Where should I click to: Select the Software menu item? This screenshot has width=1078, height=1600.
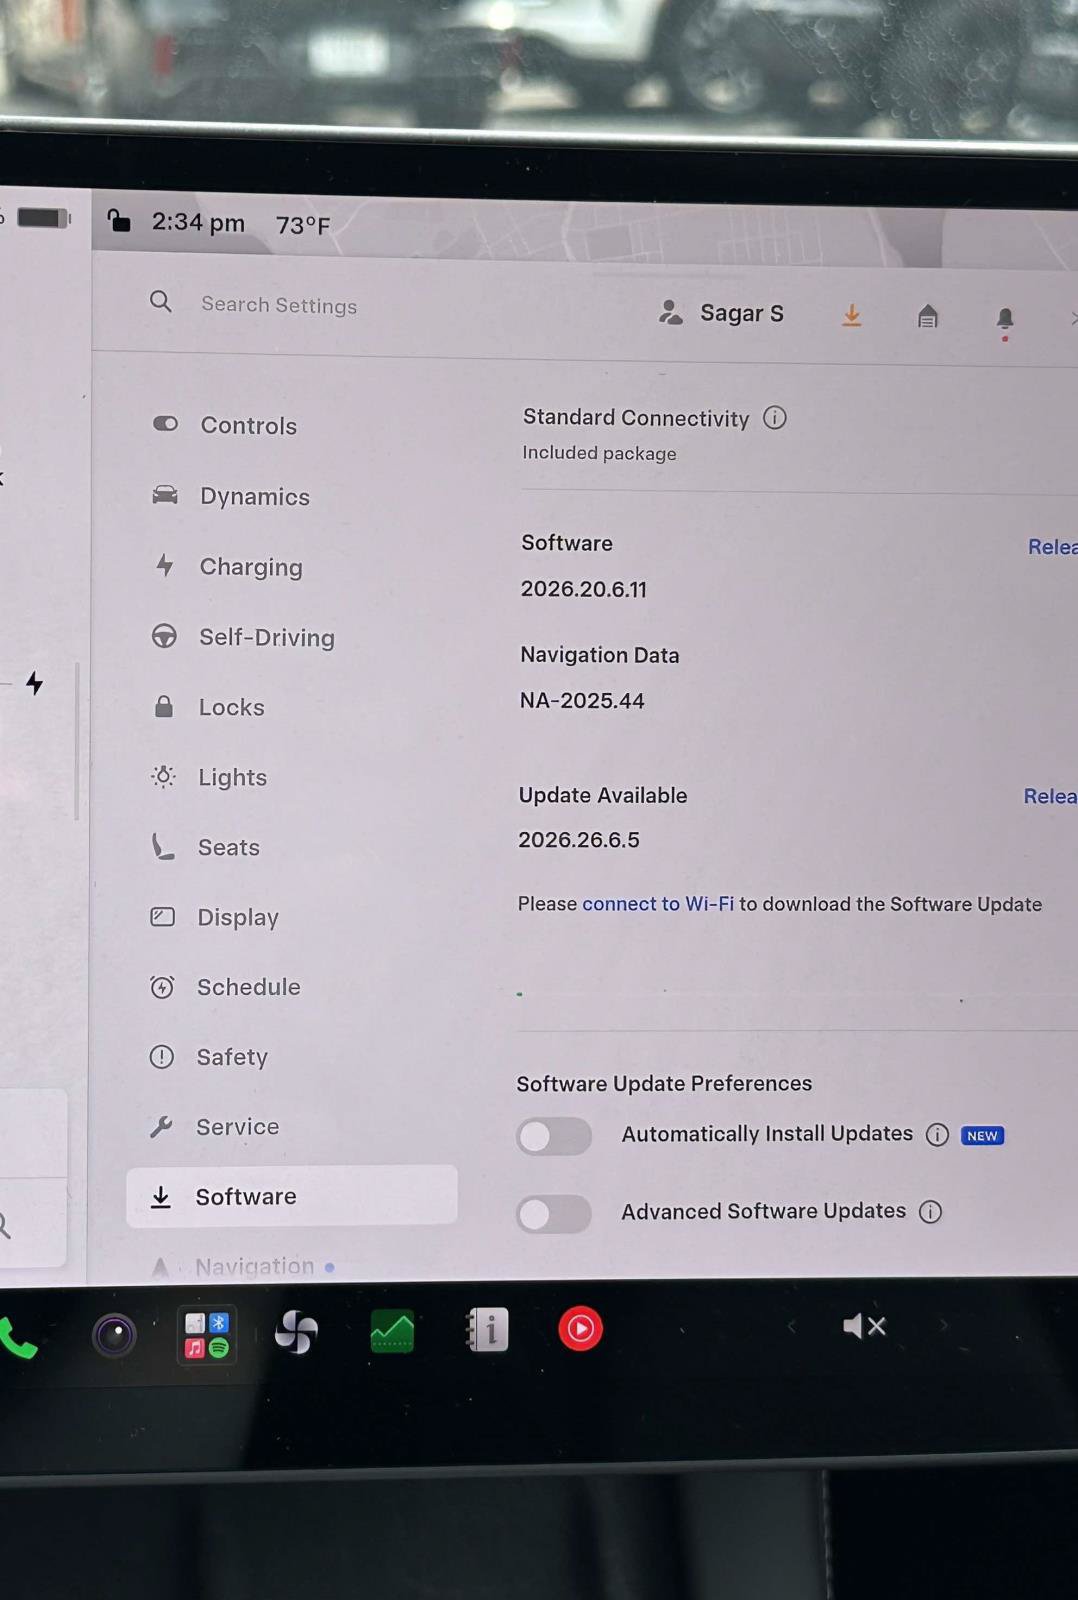pyautogui.click(x=291, y=1196)
